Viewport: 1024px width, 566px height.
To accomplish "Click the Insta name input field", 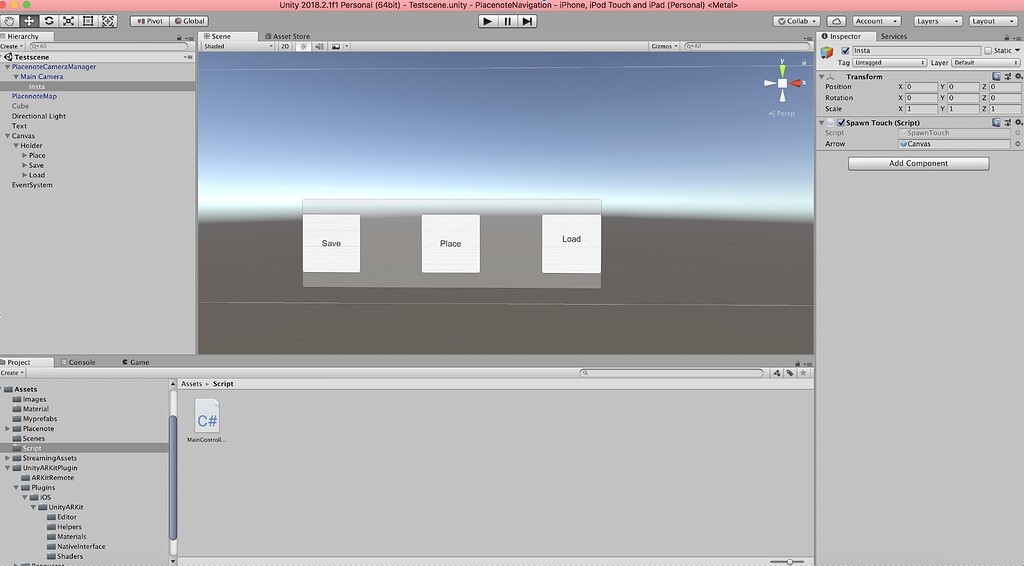I will pyautogui.click(x=916, y=50).
